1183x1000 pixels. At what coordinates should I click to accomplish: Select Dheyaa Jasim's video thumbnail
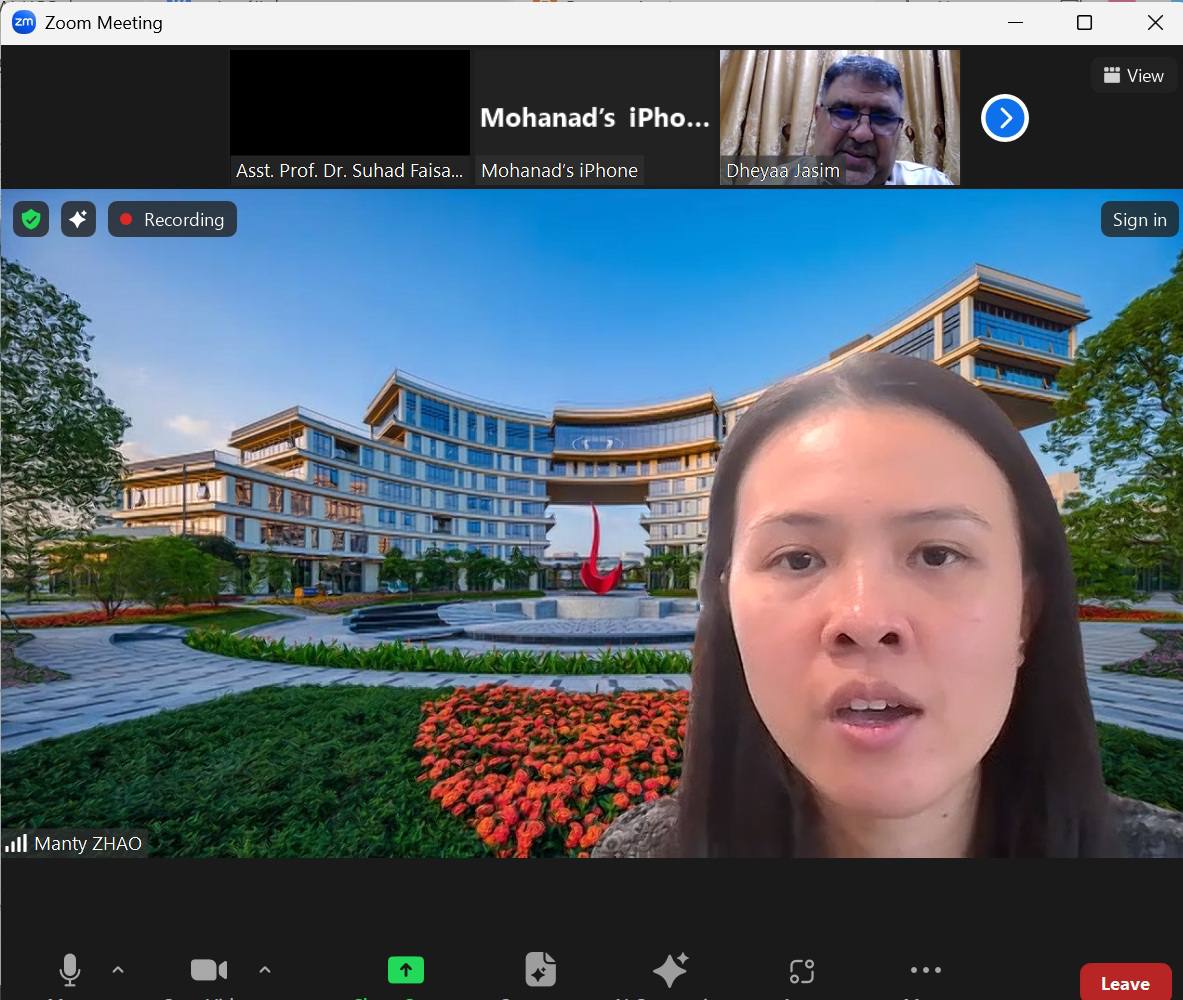[x=840, y=118]
